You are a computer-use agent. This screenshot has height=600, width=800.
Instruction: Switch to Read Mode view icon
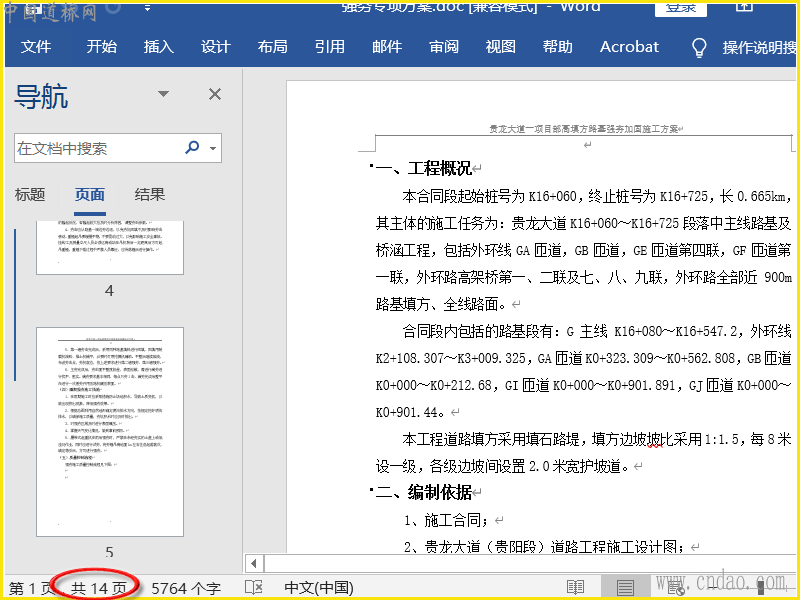575,588
